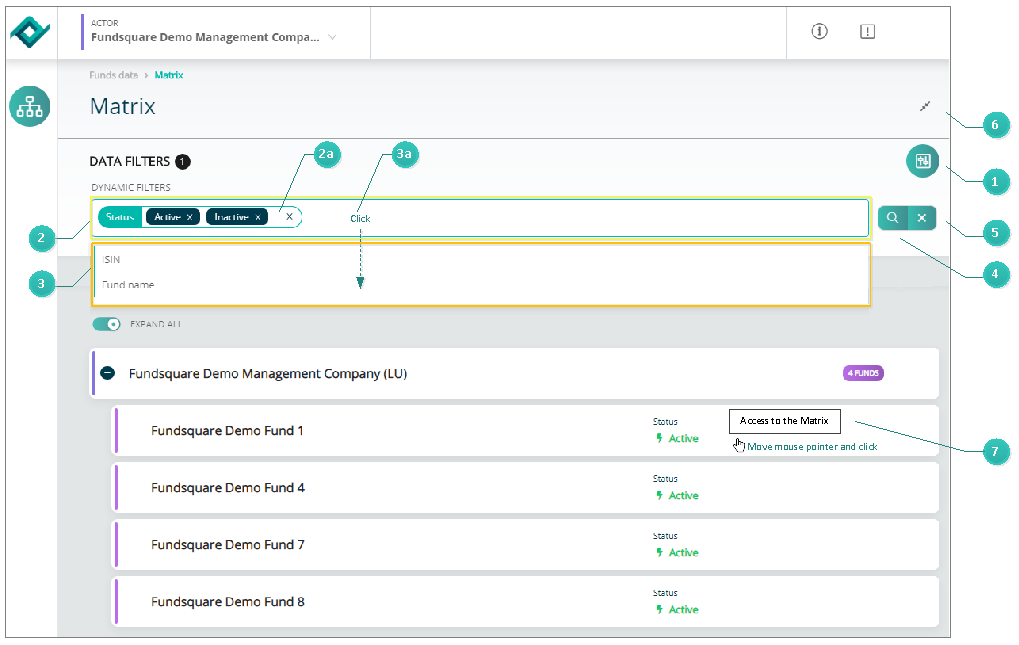The width and height of the screenshot is (1019, 645).
Task: Run search with magnifier icon
Action: (893, 218)
